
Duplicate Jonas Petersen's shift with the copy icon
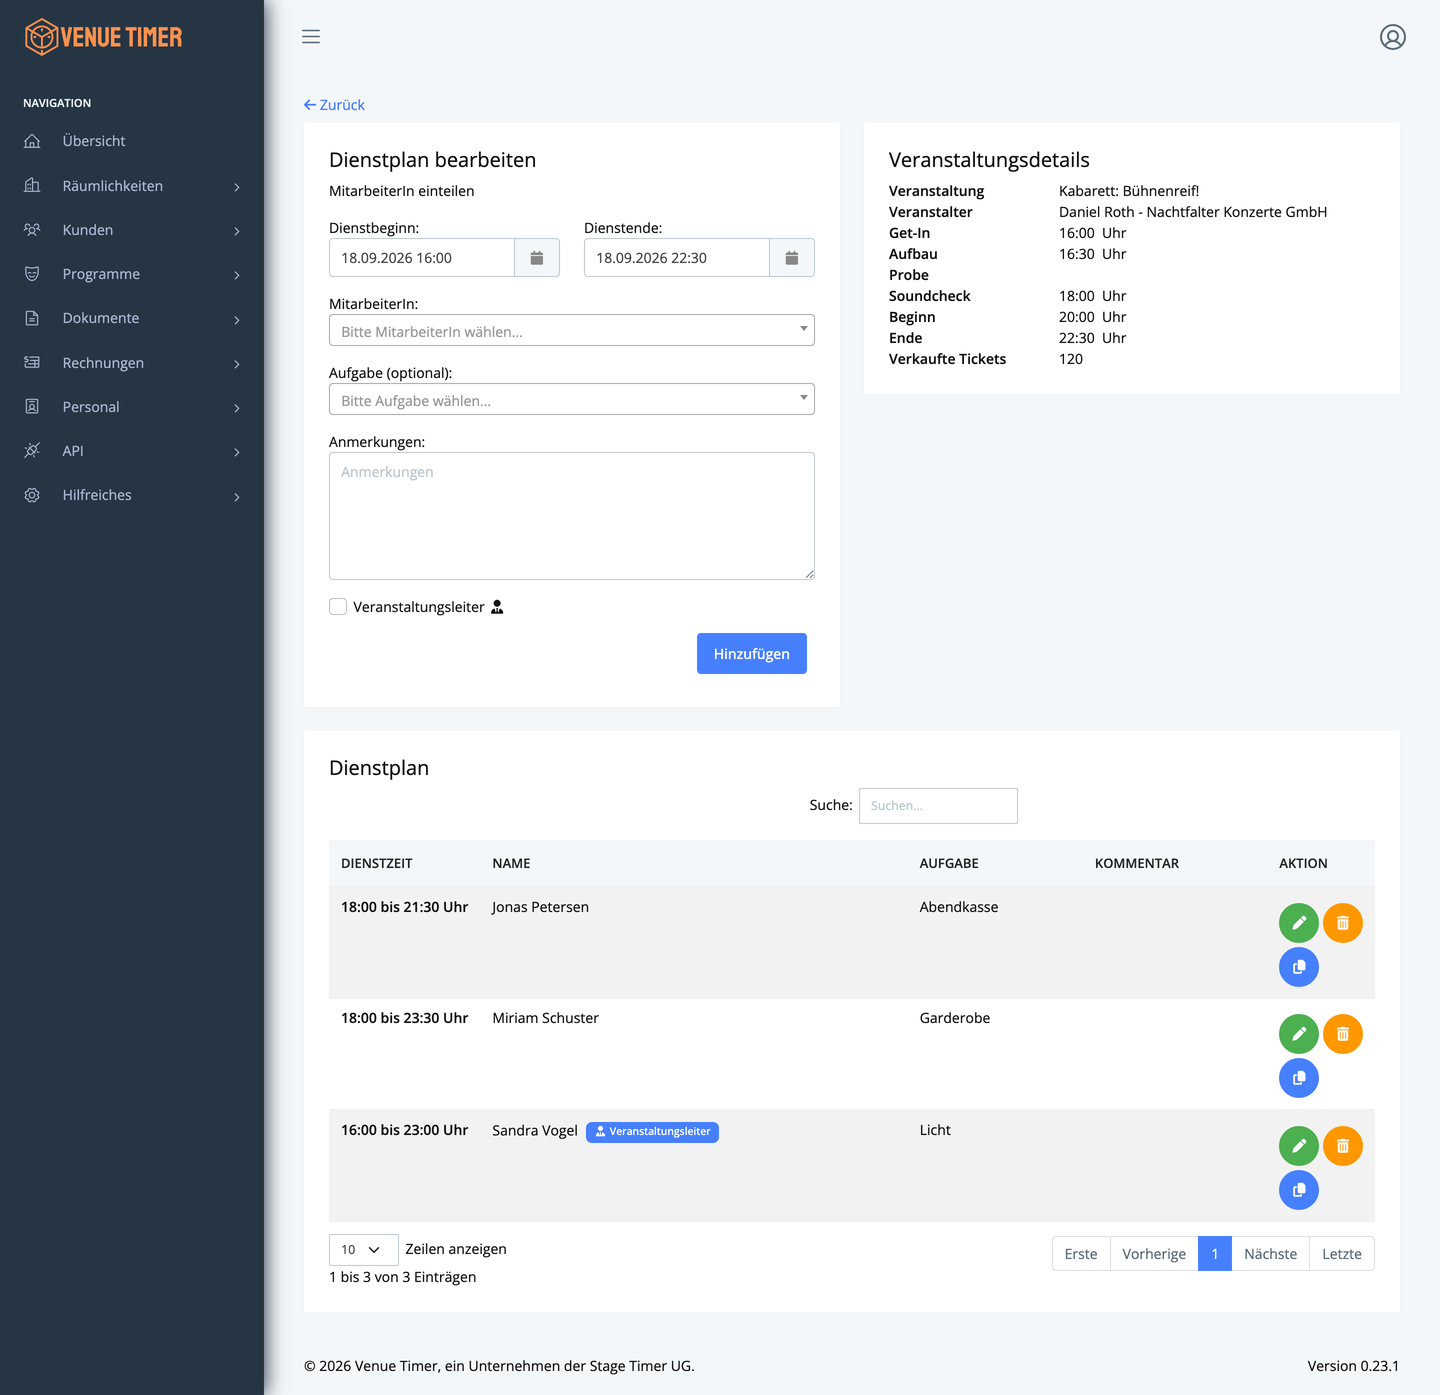click(1299, 967)
